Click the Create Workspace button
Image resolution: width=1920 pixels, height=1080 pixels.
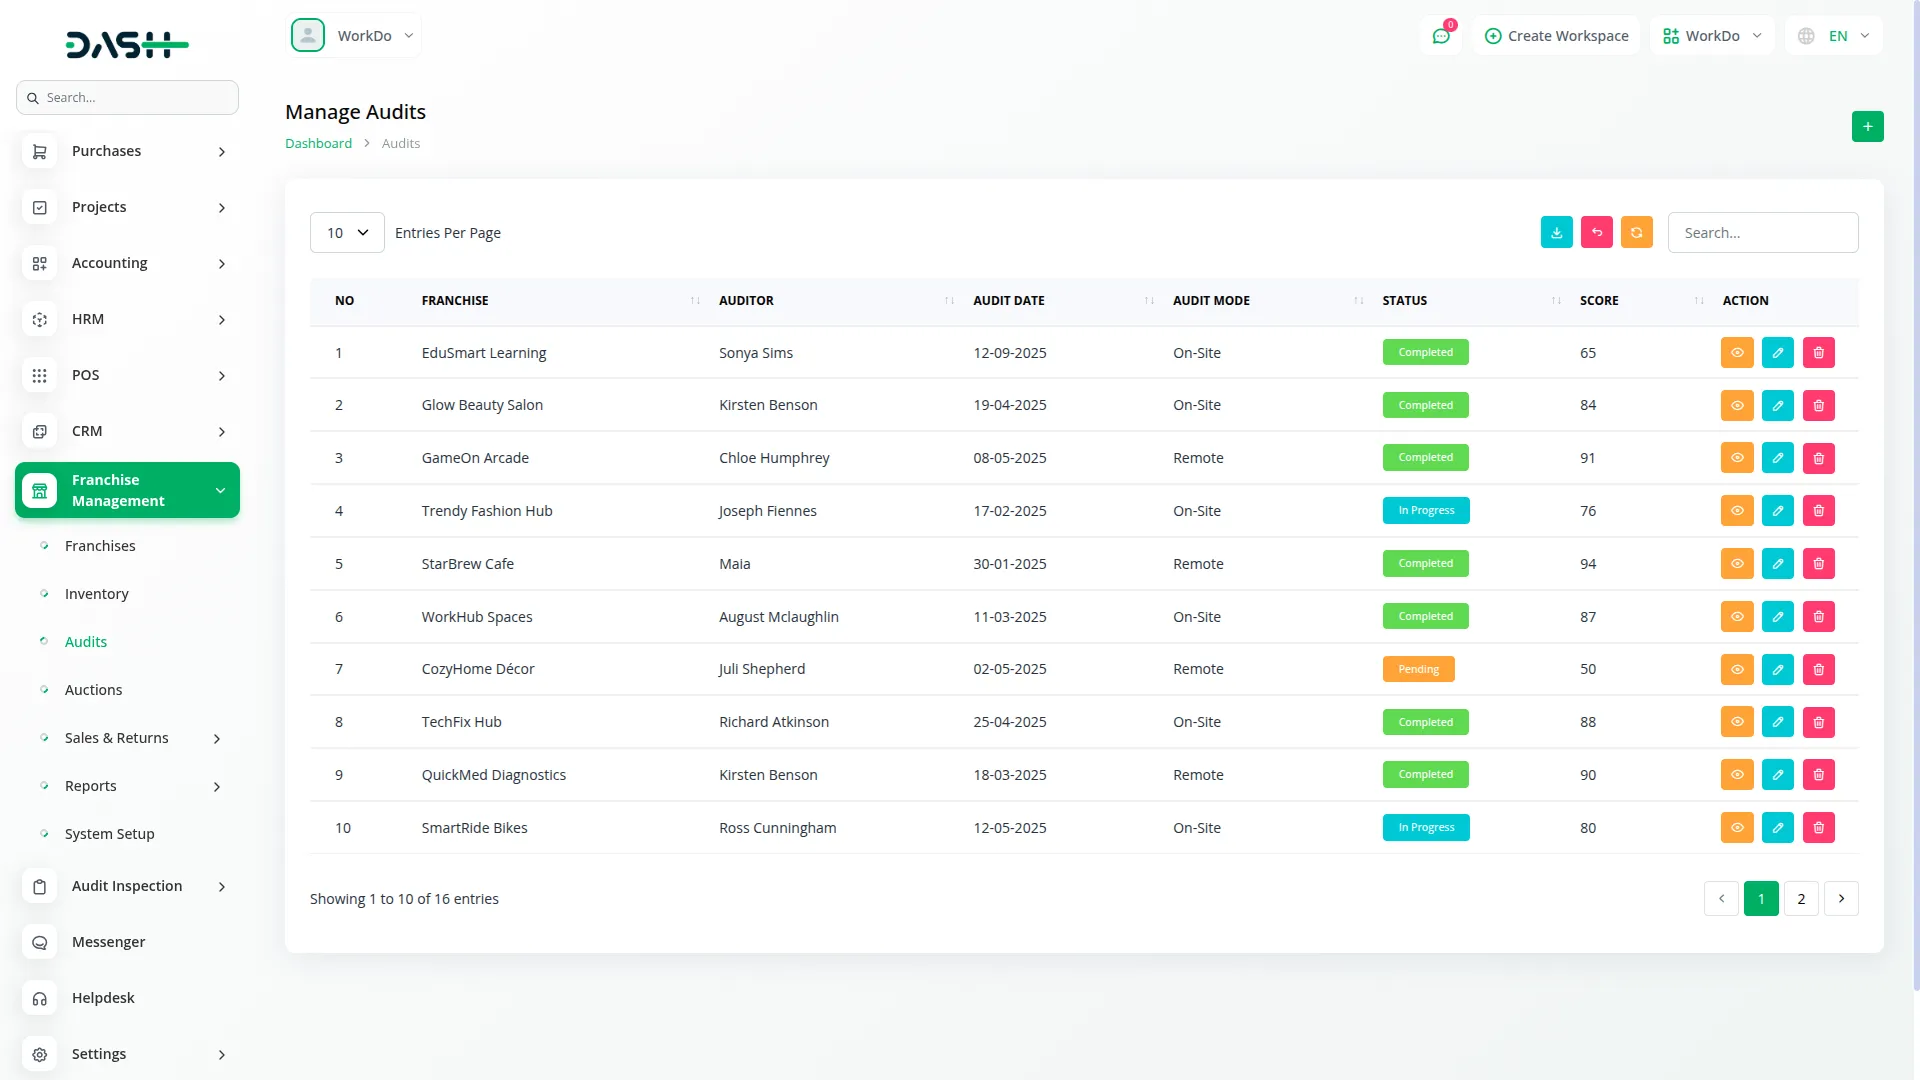(x=1556, y=36)
